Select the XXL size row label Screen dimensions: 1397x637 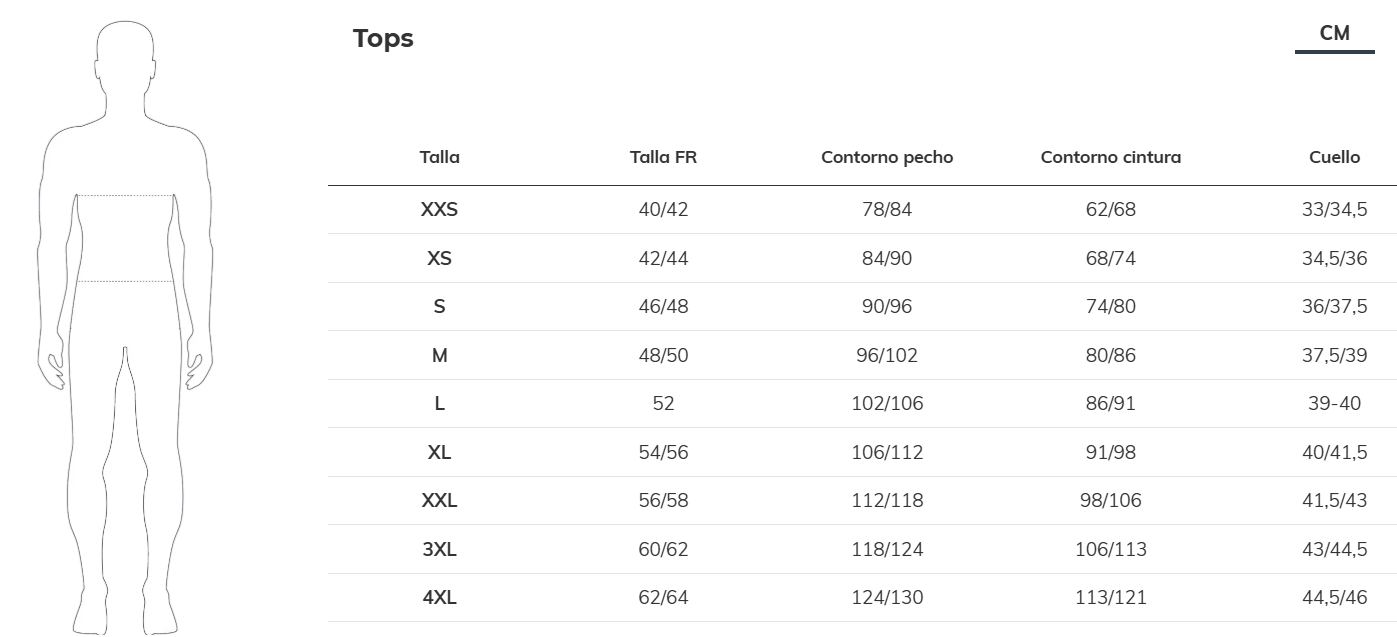click(x=439, y=500)
